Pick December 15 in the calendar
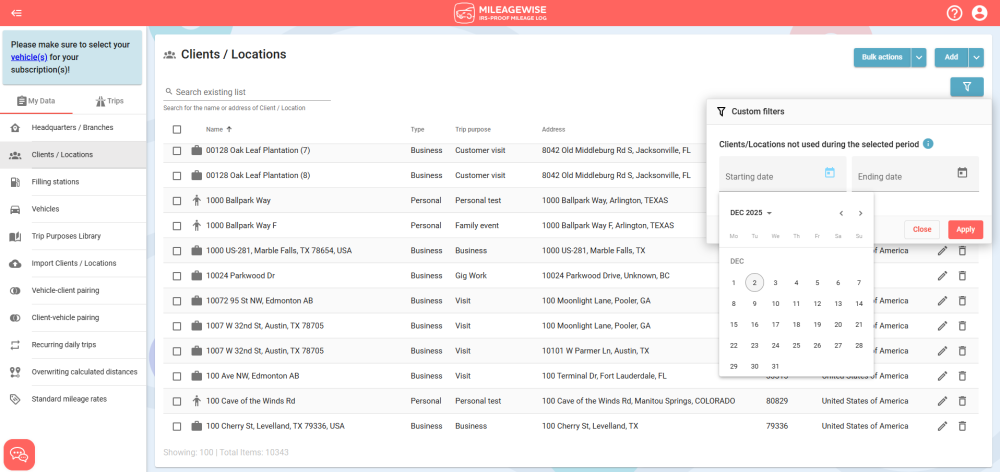1000x472 pixels. 734,324
